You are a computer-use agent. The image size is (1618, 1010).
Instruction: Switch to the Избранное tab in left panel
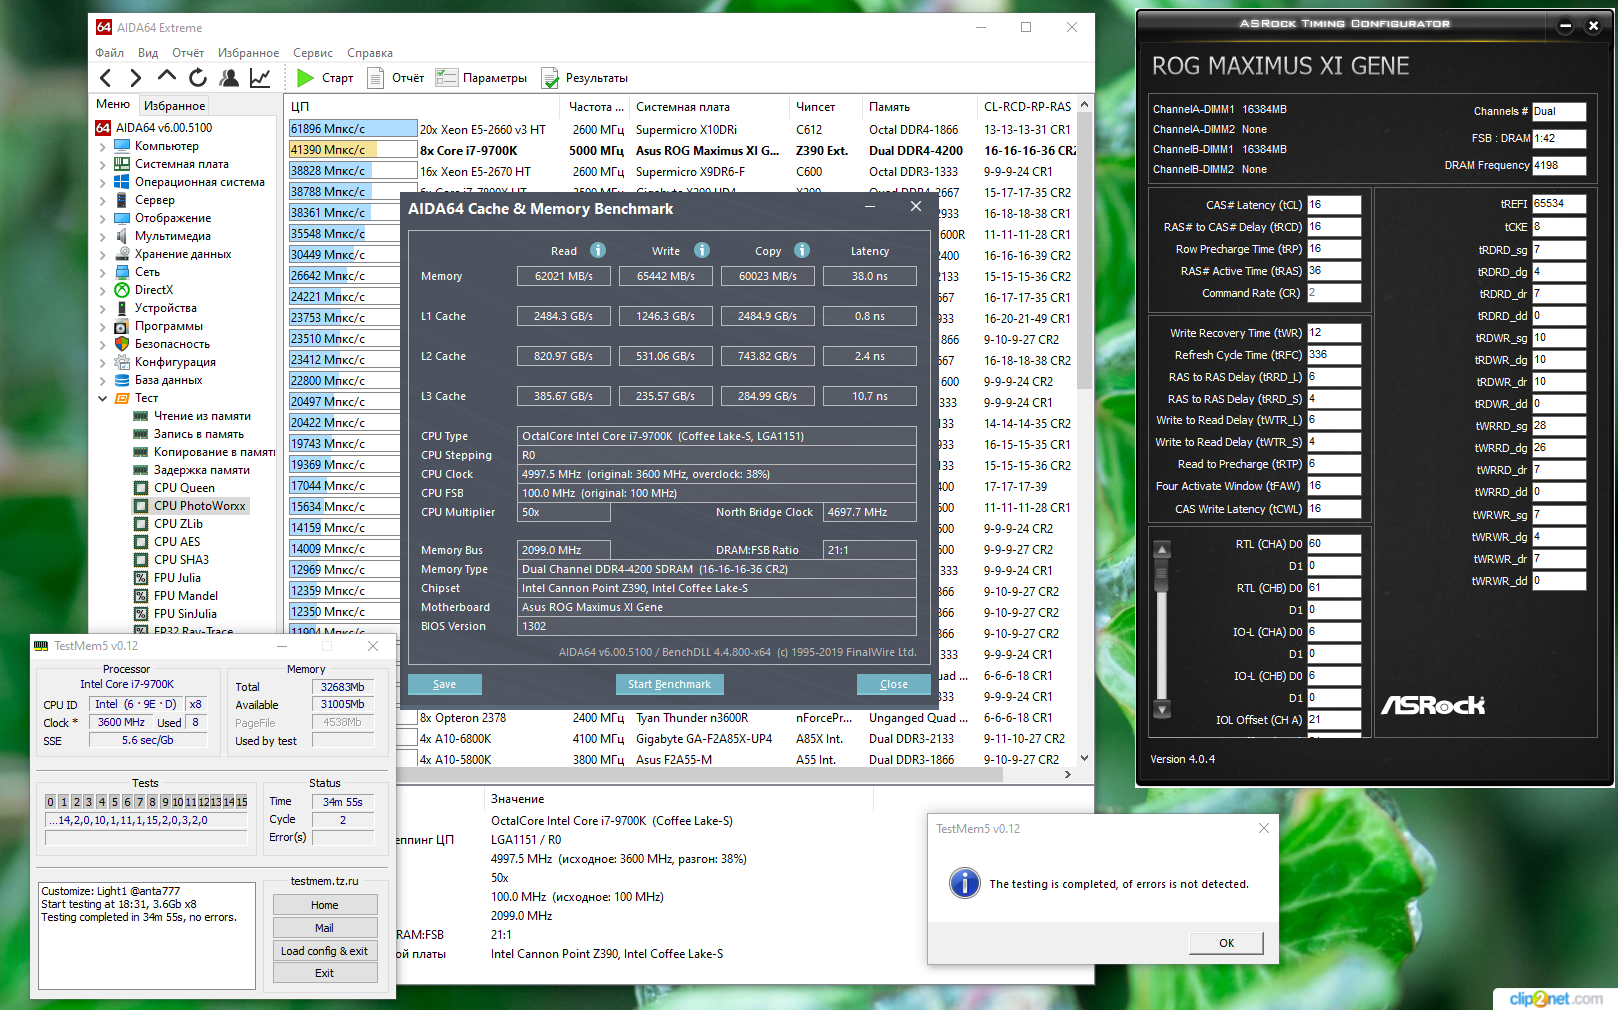175,105
